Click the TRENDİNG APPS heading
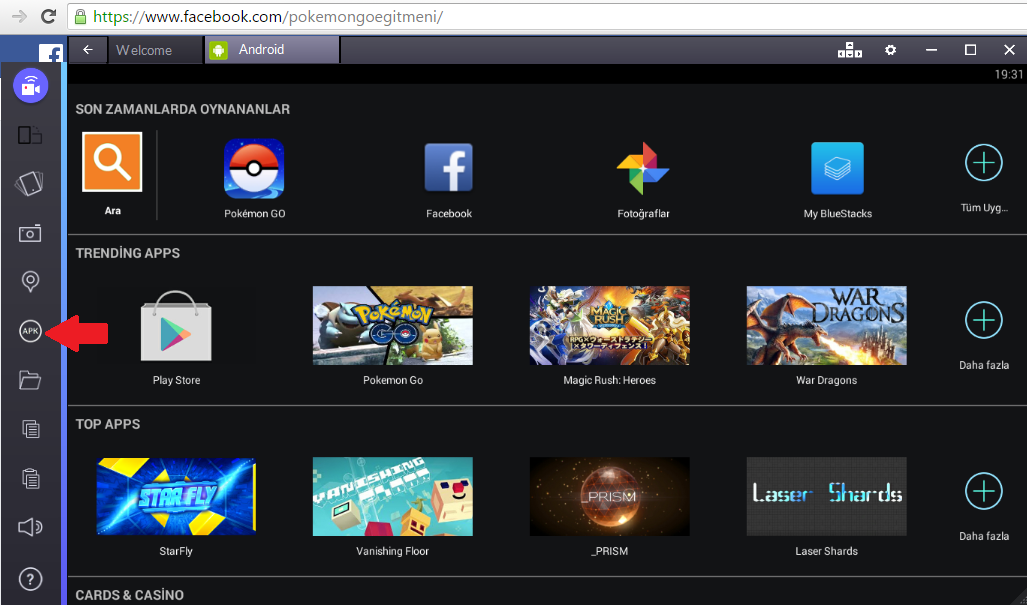The image size is (1027, 605). (x=128, y=253)
